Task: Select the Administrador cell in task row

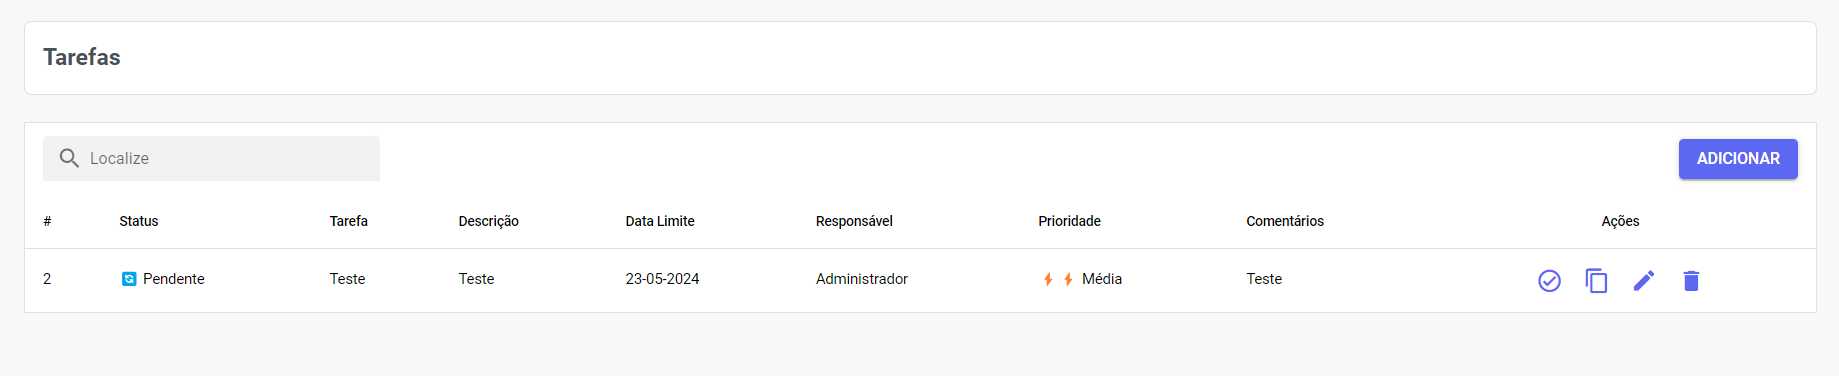Action: click(862, 279)
